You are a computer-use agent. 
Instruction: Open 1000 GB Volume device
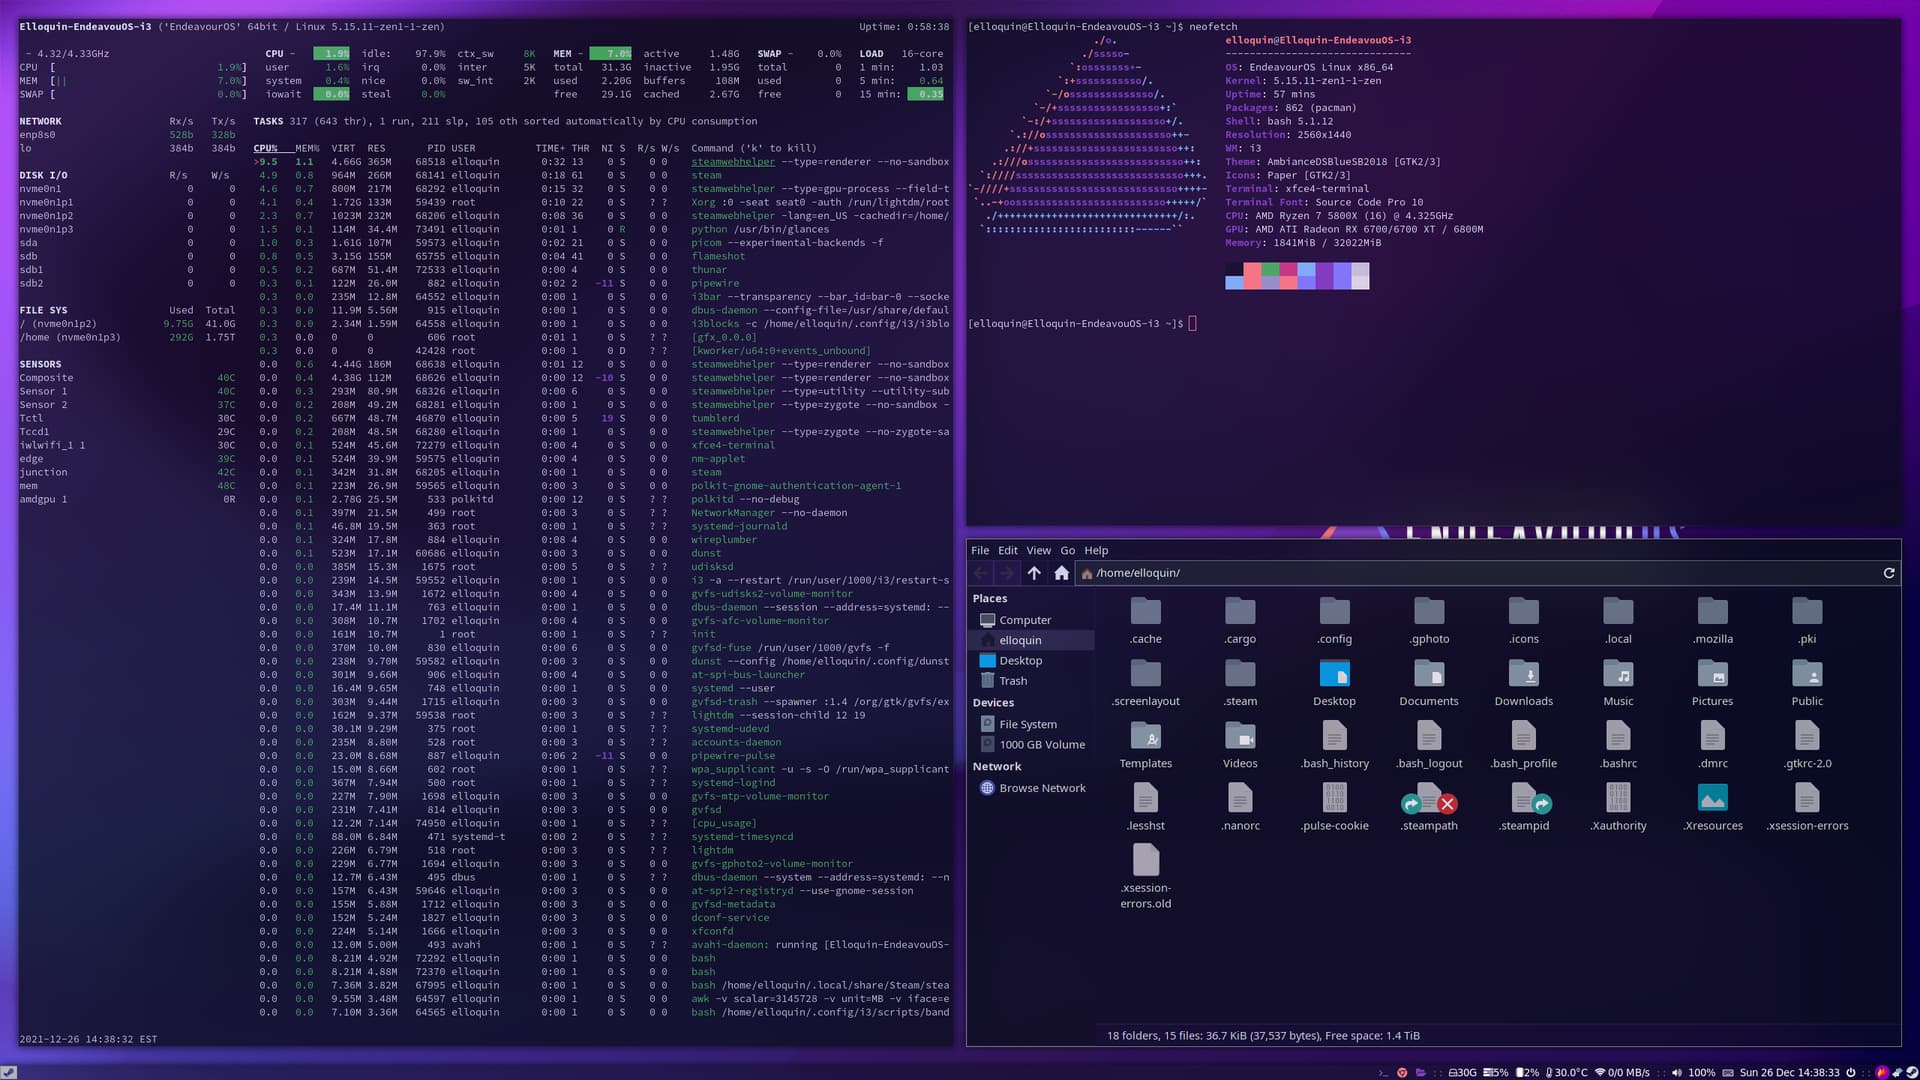[x=1041, y=745]
